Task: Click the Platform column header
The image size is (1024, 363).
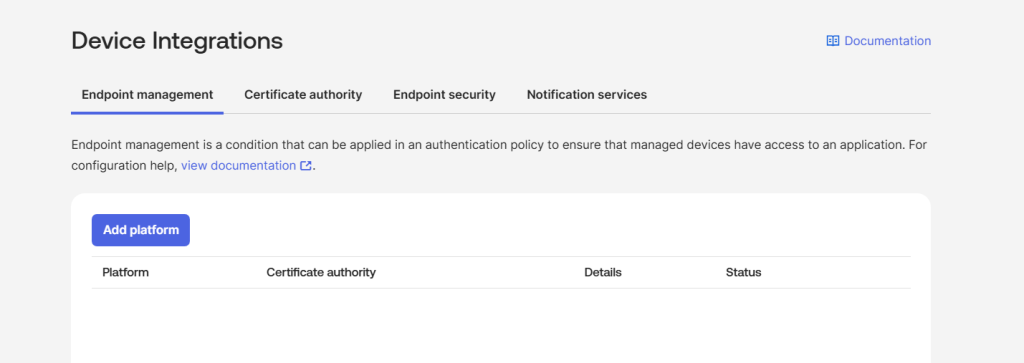Action: point(125,272)
